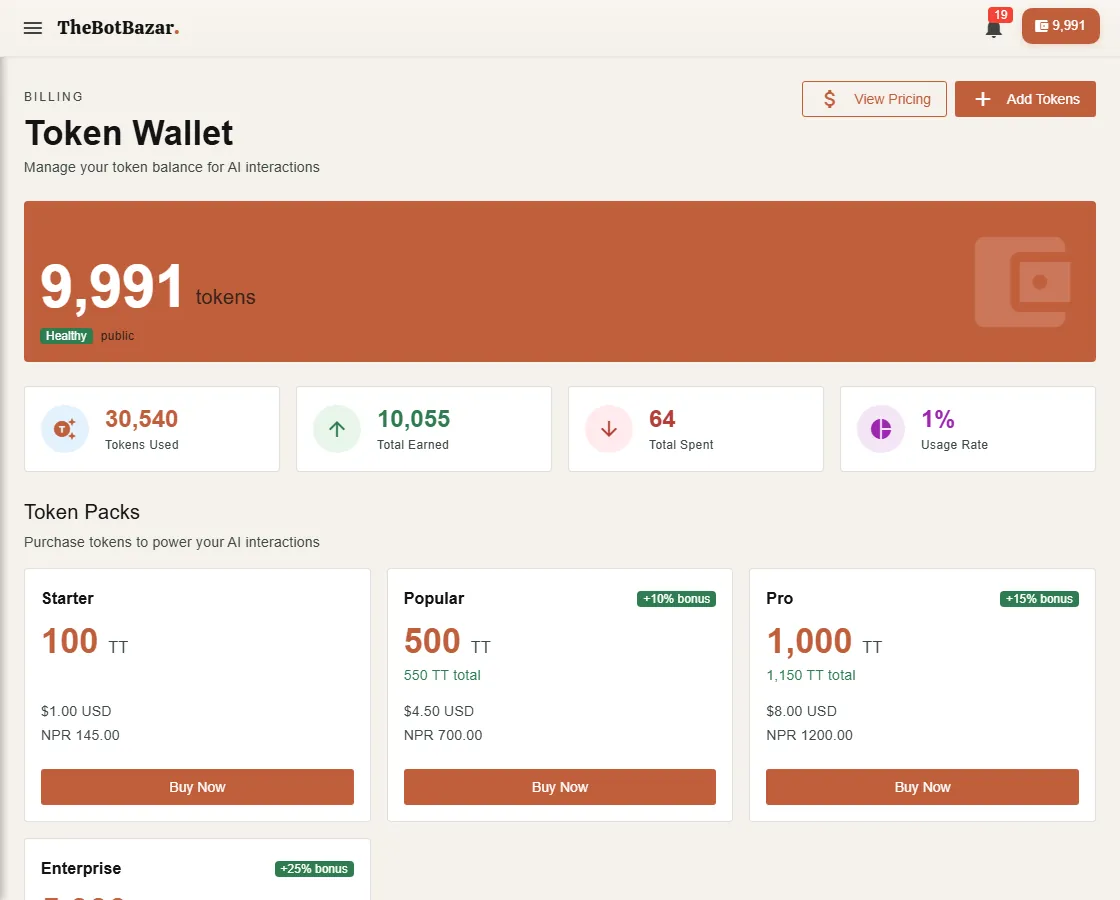Click the '$4.50 USD' price
This screenshot has width=1120, height=900.
439,711
